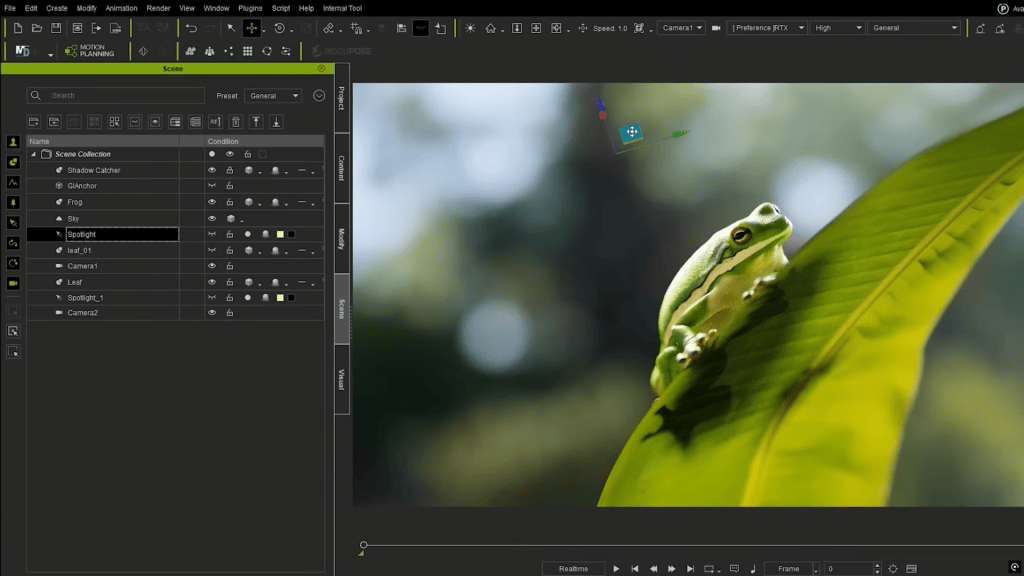The height and width of the screenshot is (576, 1024).
Task: Add new collection folder icon in Scene panel
Action: point(34,122)
